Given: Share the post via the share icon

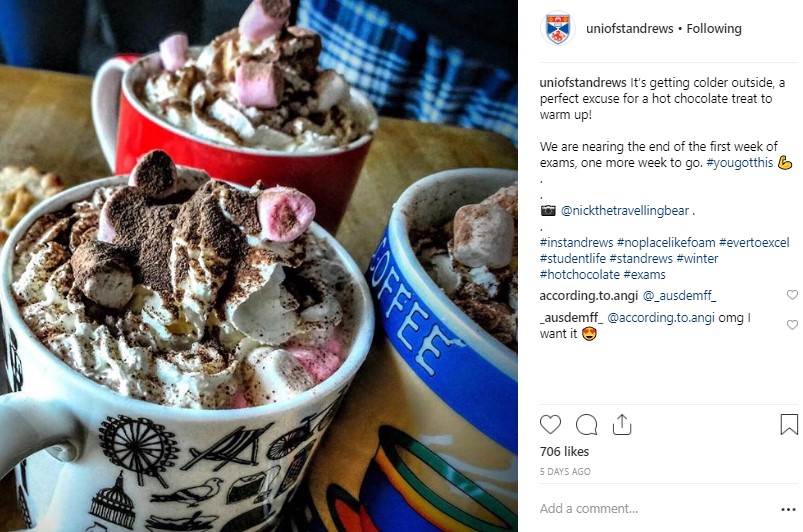Looking at the screenshot, I should pos(622,424).
